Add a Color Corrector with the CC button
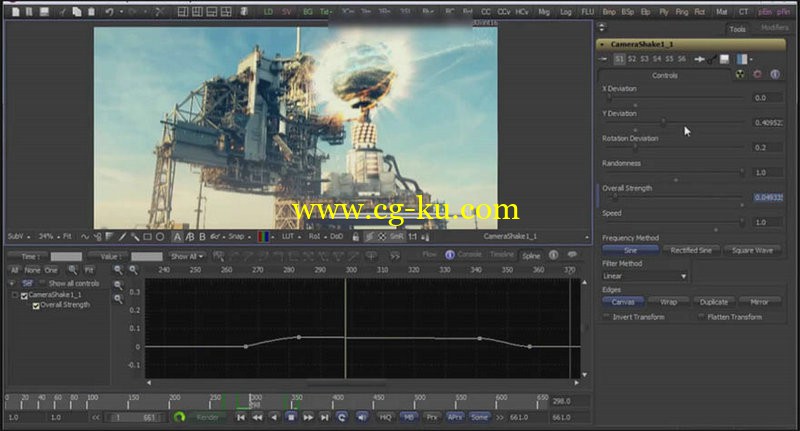Screen dimensions: 800x431 486,11
